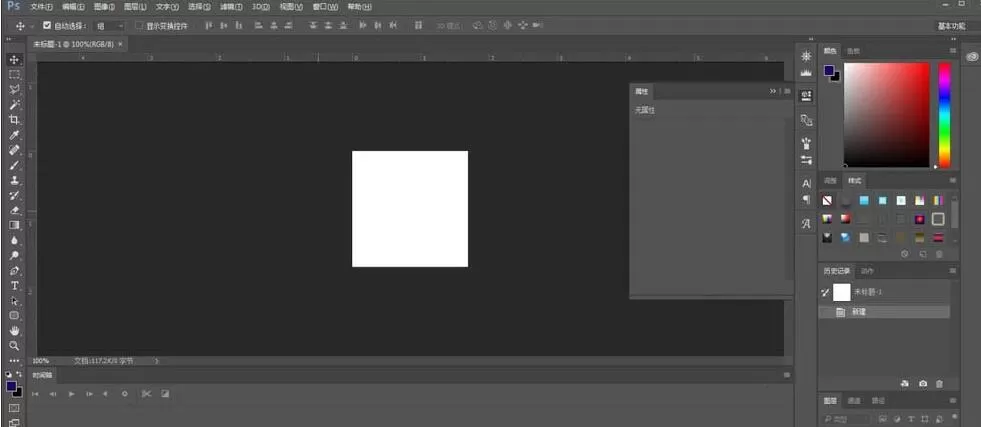Viewport: 981px width, 427px height.
Task: Select the Horizontal Type tool
Action: (x=14, y=286)
